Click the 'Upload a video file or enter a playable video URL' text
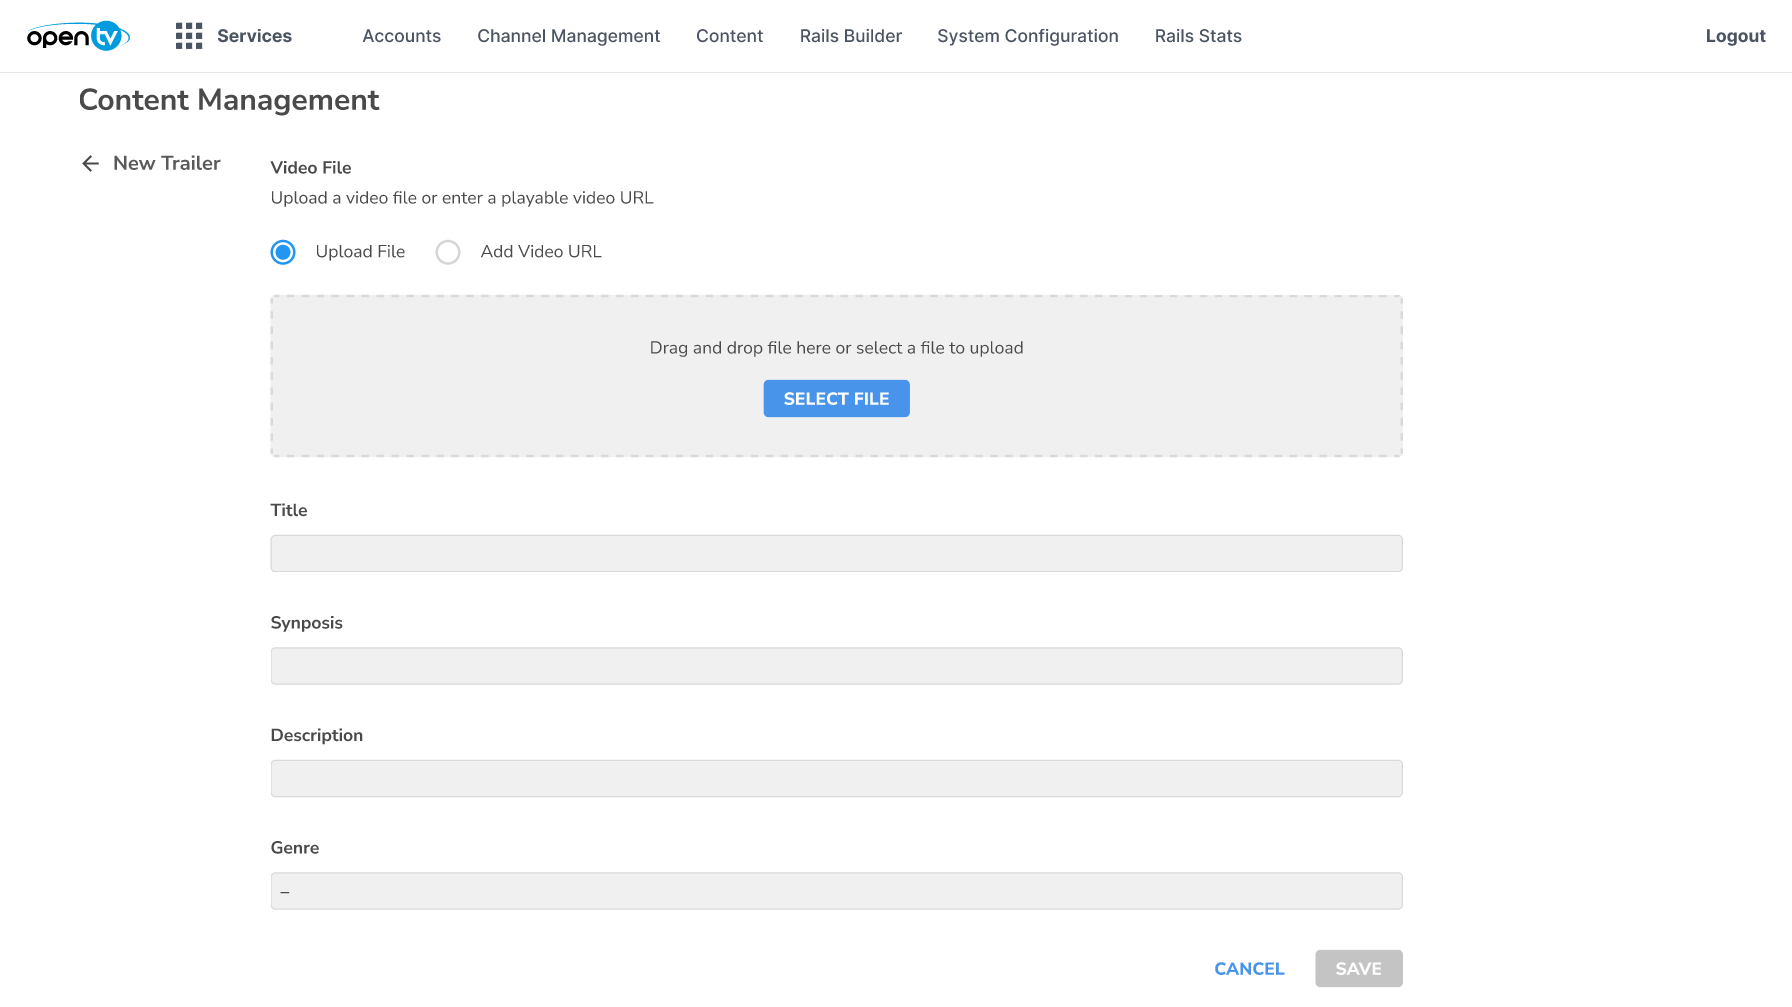 click(462, 198)
